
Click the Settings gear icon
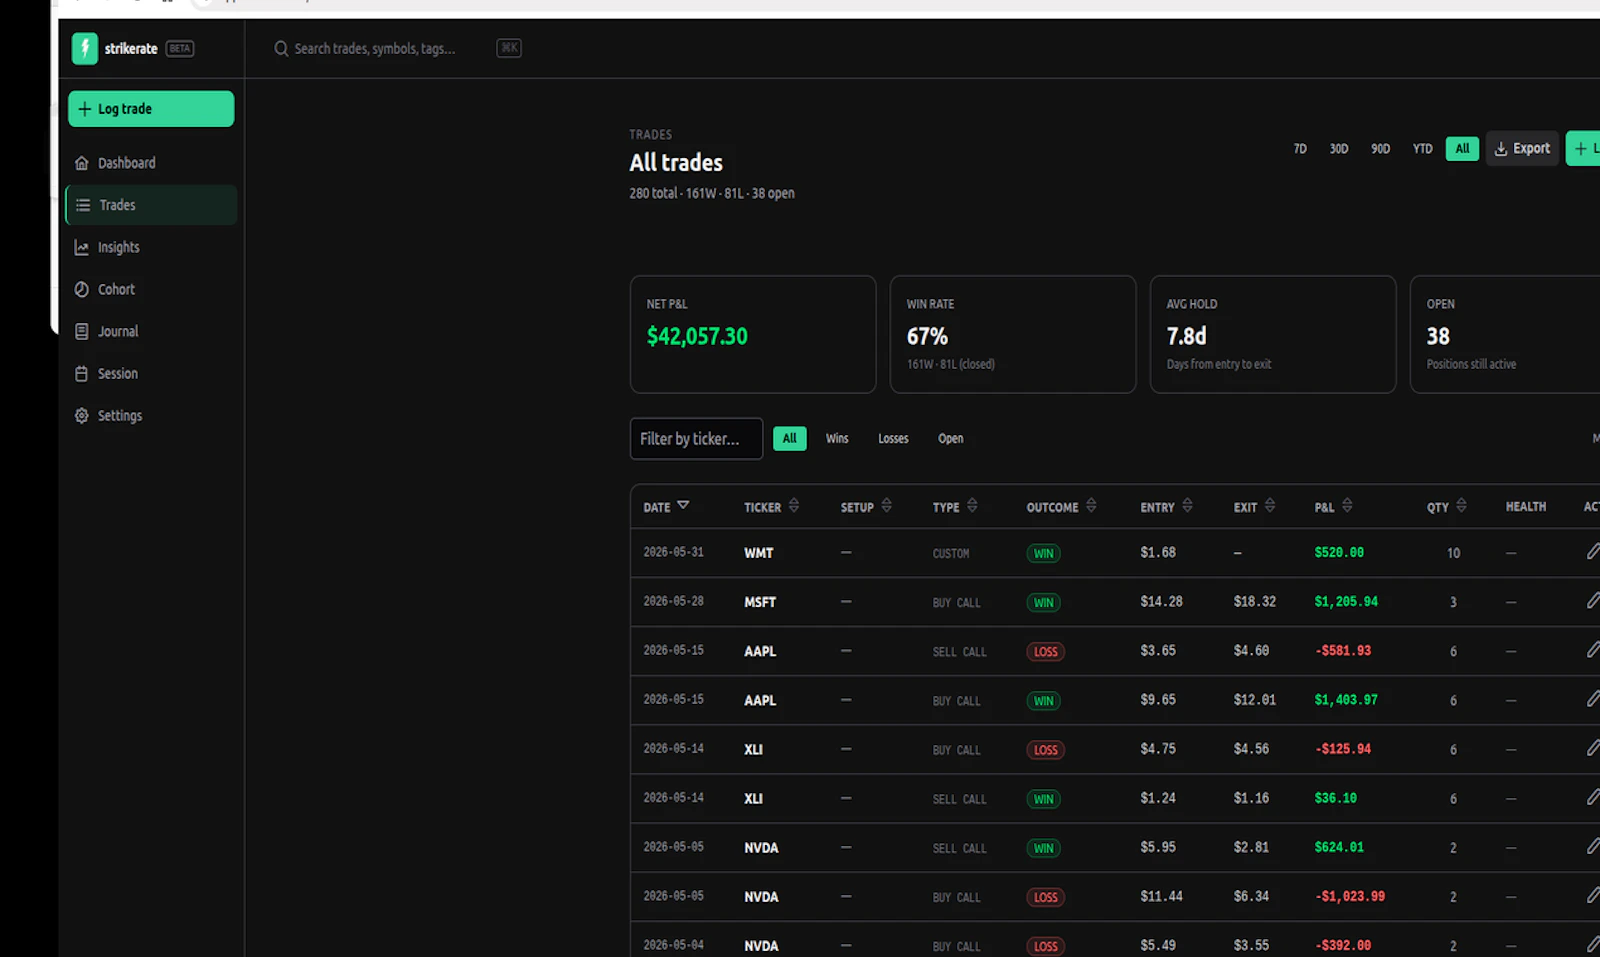click(x=82, y=415)
